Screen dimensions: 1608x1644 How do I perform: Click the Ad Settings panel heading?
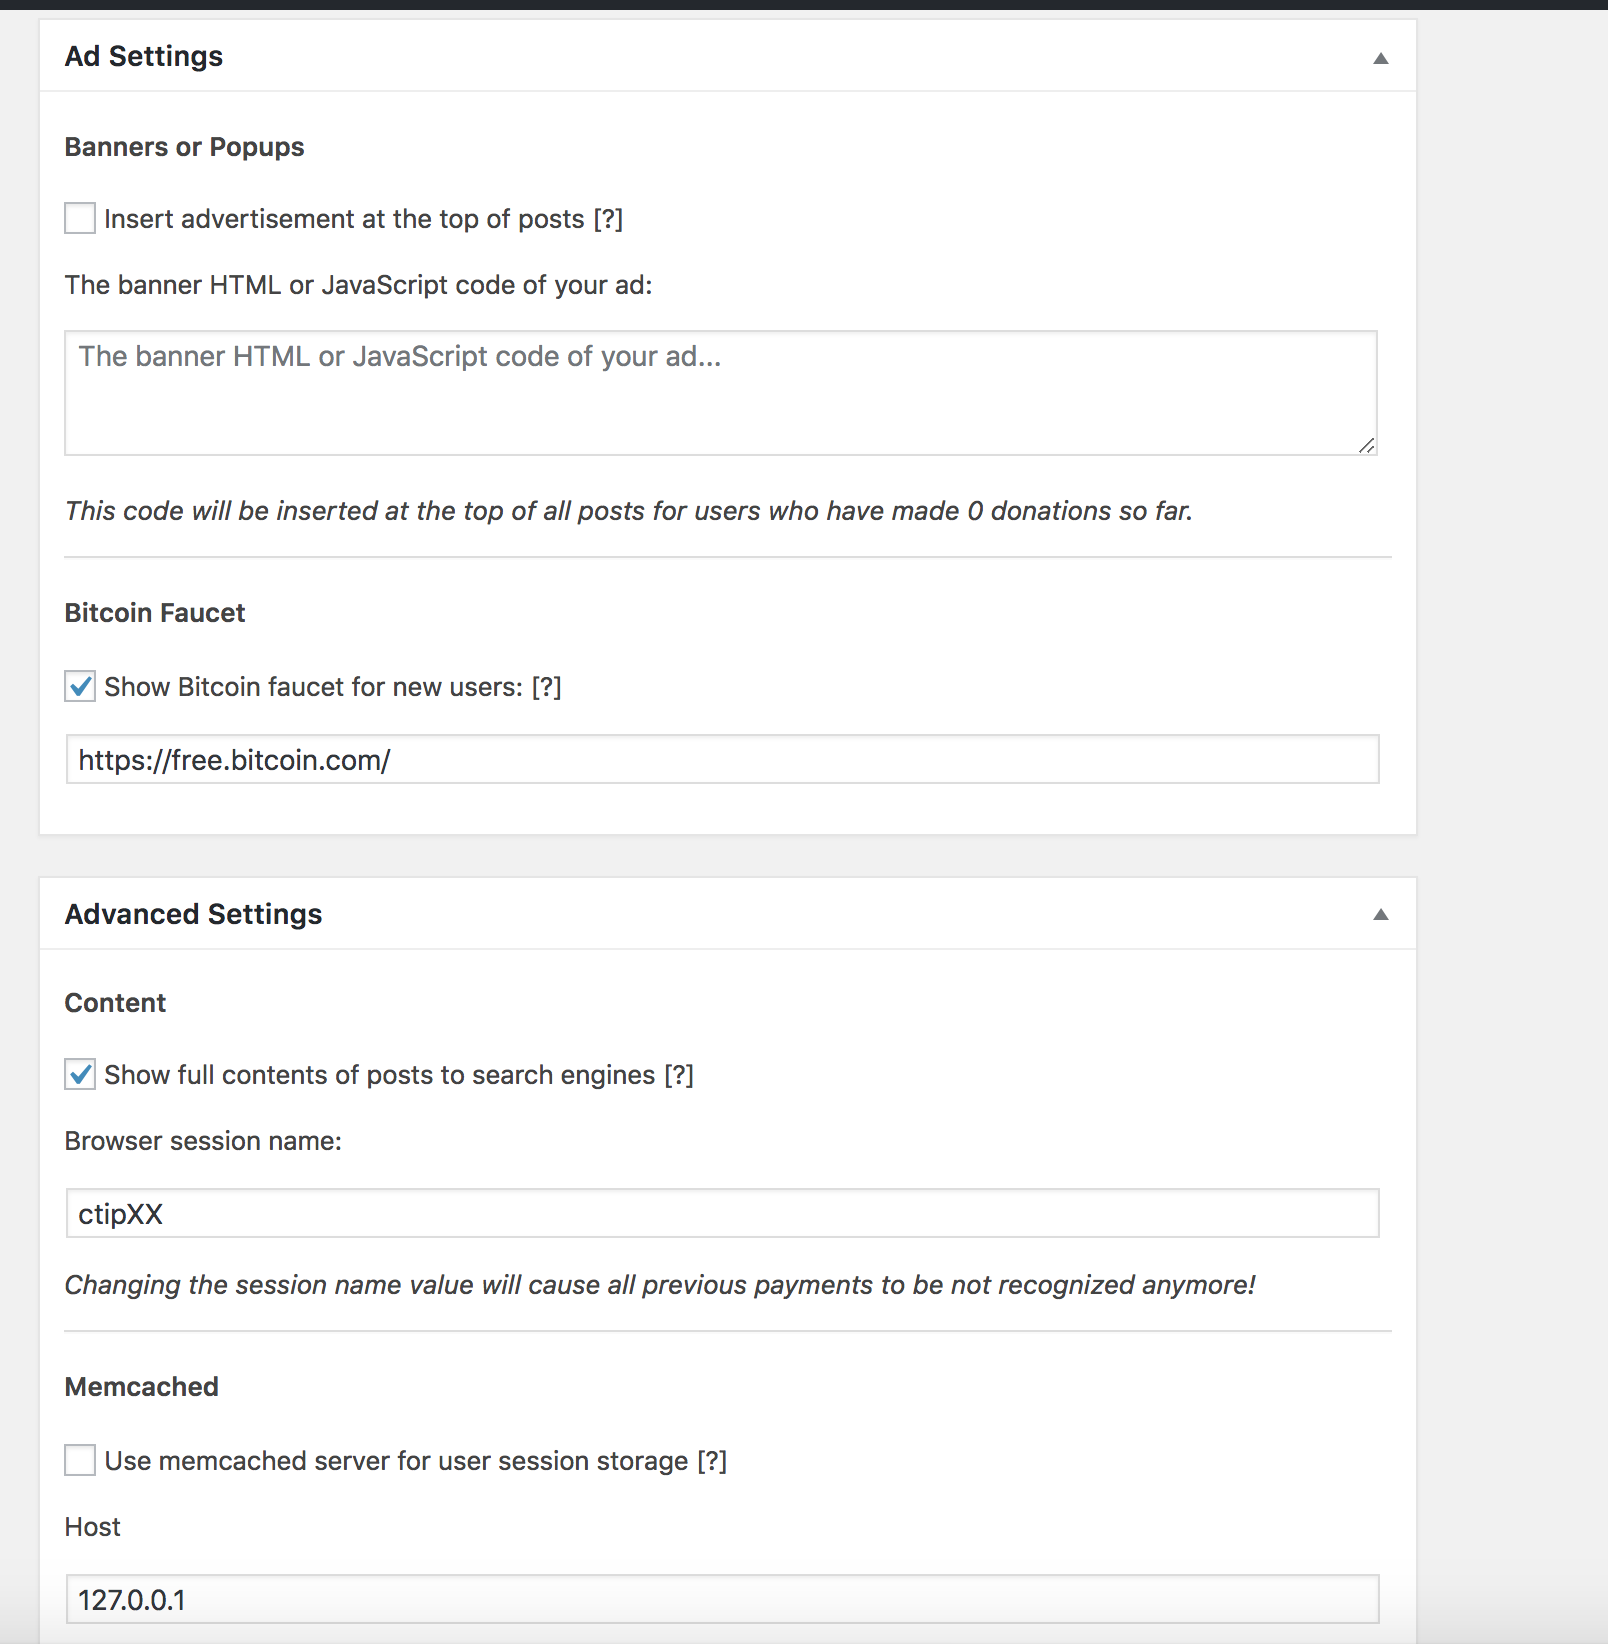pyautogui.click(x=144, y=56)
